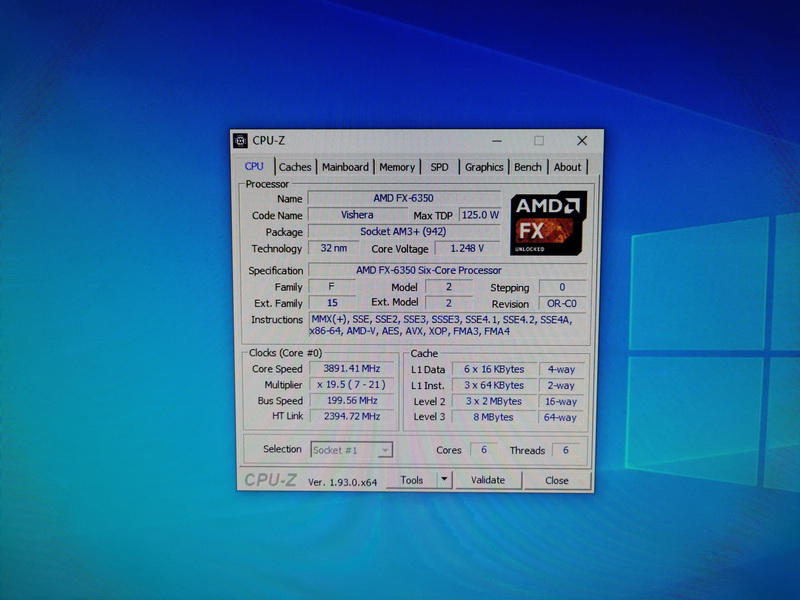
Task: Click the Ver. 1.93.0.x64 version text
Action: click(x=342, y=482)
